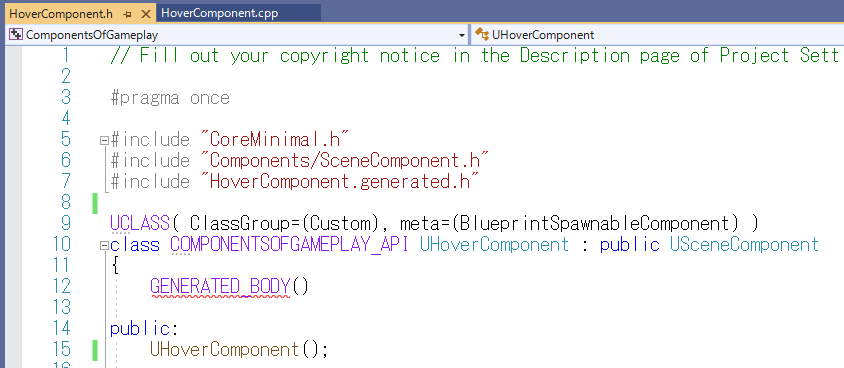Collapse the #include block on line 5

point(104,140)
